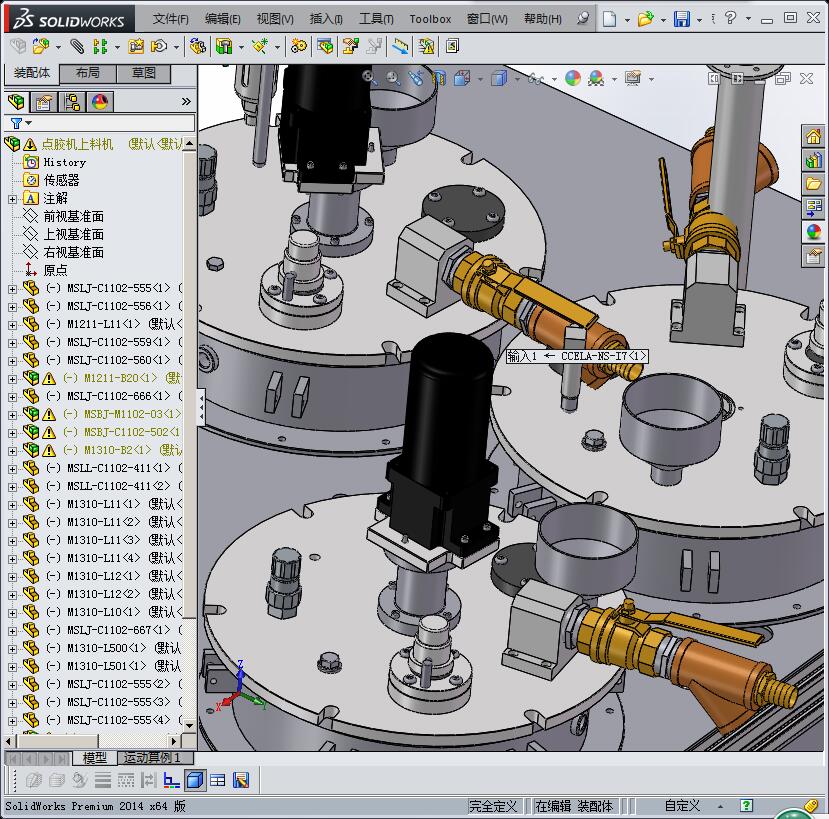The width and height of the screenshot is (829, 819).
Task: Open the PropertyManager tab icon
Action: coord(44,102)
